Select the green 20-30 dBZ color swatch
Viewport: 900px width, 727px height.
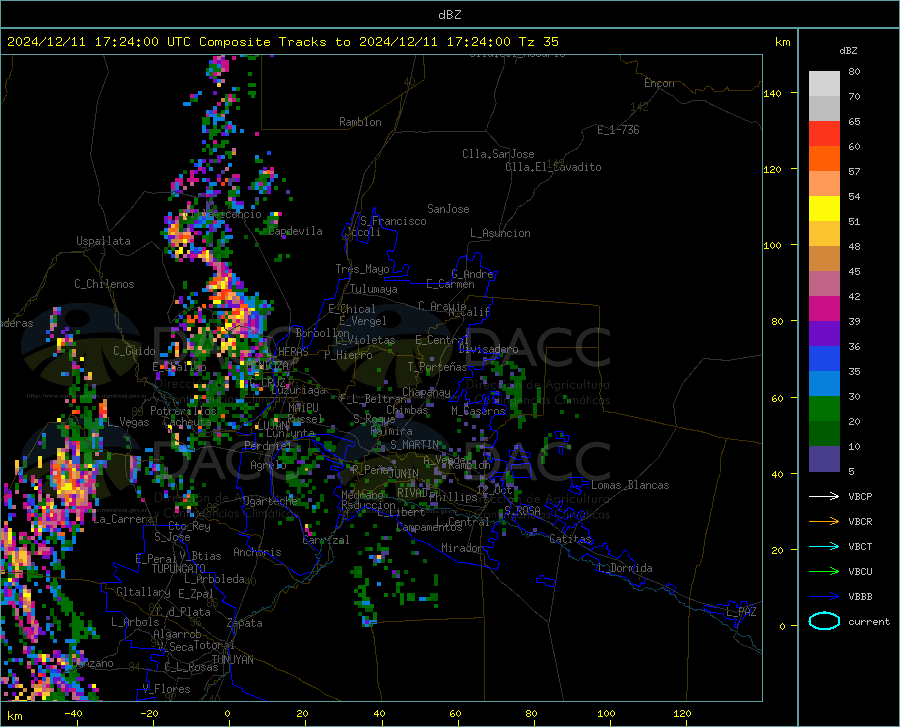(x=824, y=409)
